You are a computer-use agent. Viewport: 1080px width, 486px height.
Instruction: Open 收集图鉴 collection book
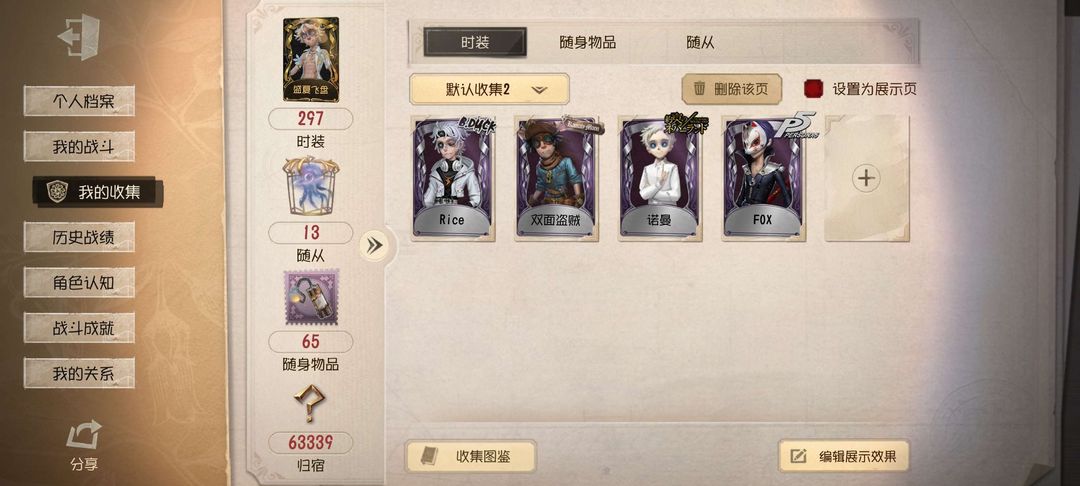[x=470, y=456]
